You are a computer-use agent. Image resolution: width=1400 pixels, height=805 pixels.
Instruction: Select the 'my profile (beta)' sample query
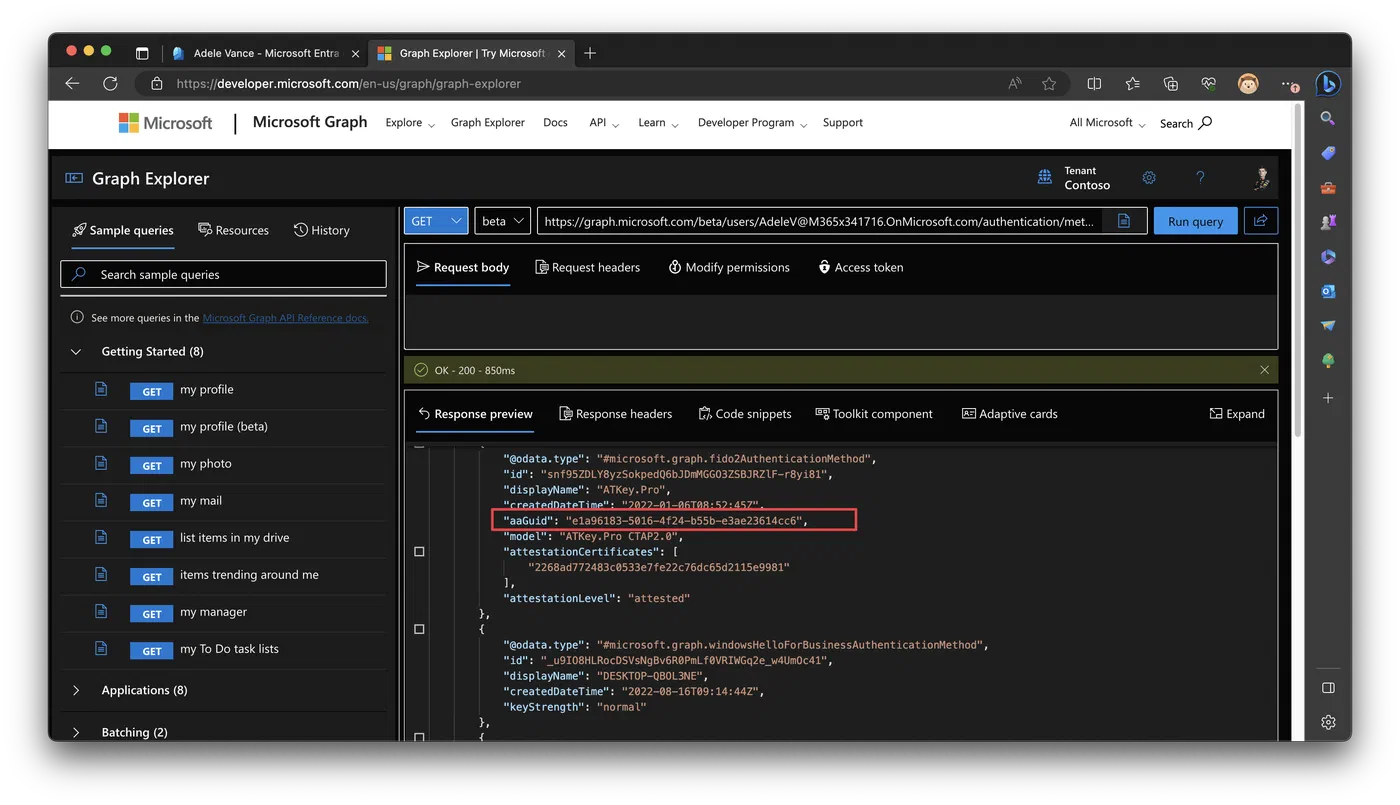[x=224, y=427]
